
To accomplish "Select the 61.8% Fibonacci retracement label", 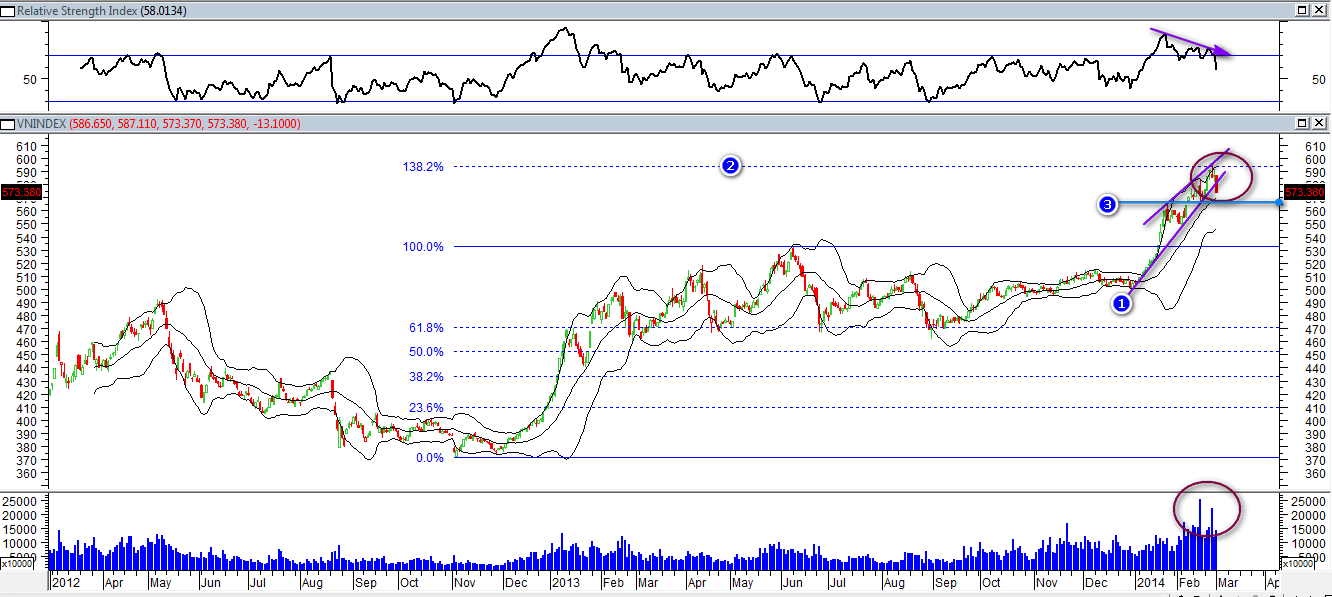I will click(x=425, y=328).
